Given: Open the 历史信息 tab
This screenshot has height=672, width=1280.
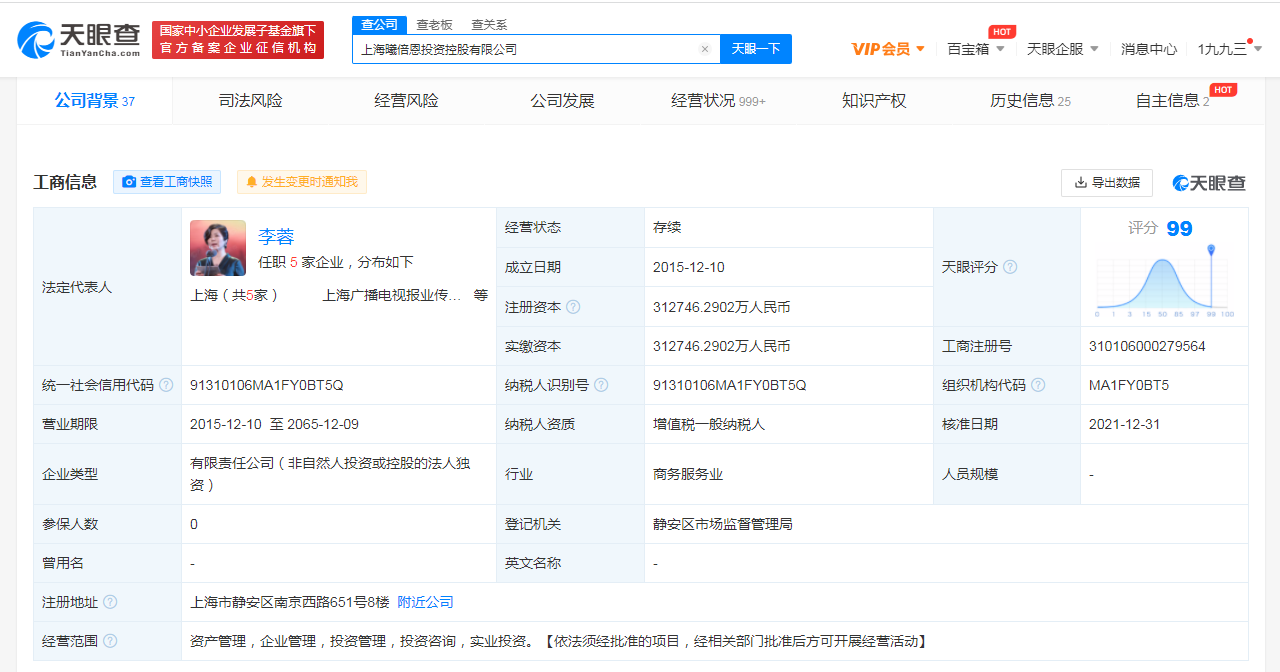Looking at the screenshot, I should (x=1030, y=101).
